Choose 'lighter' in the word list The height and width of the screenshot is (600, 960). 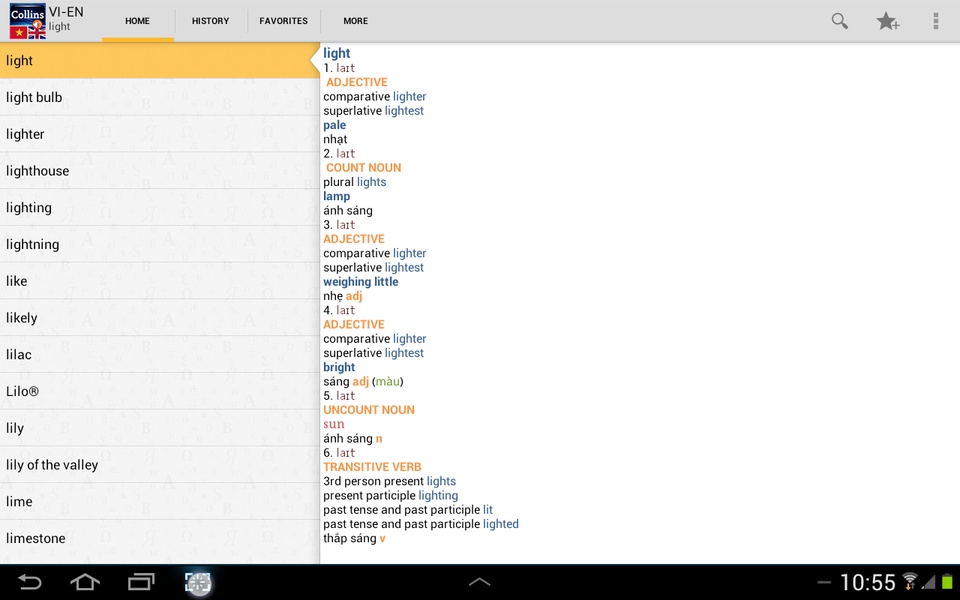coord(159,134)
